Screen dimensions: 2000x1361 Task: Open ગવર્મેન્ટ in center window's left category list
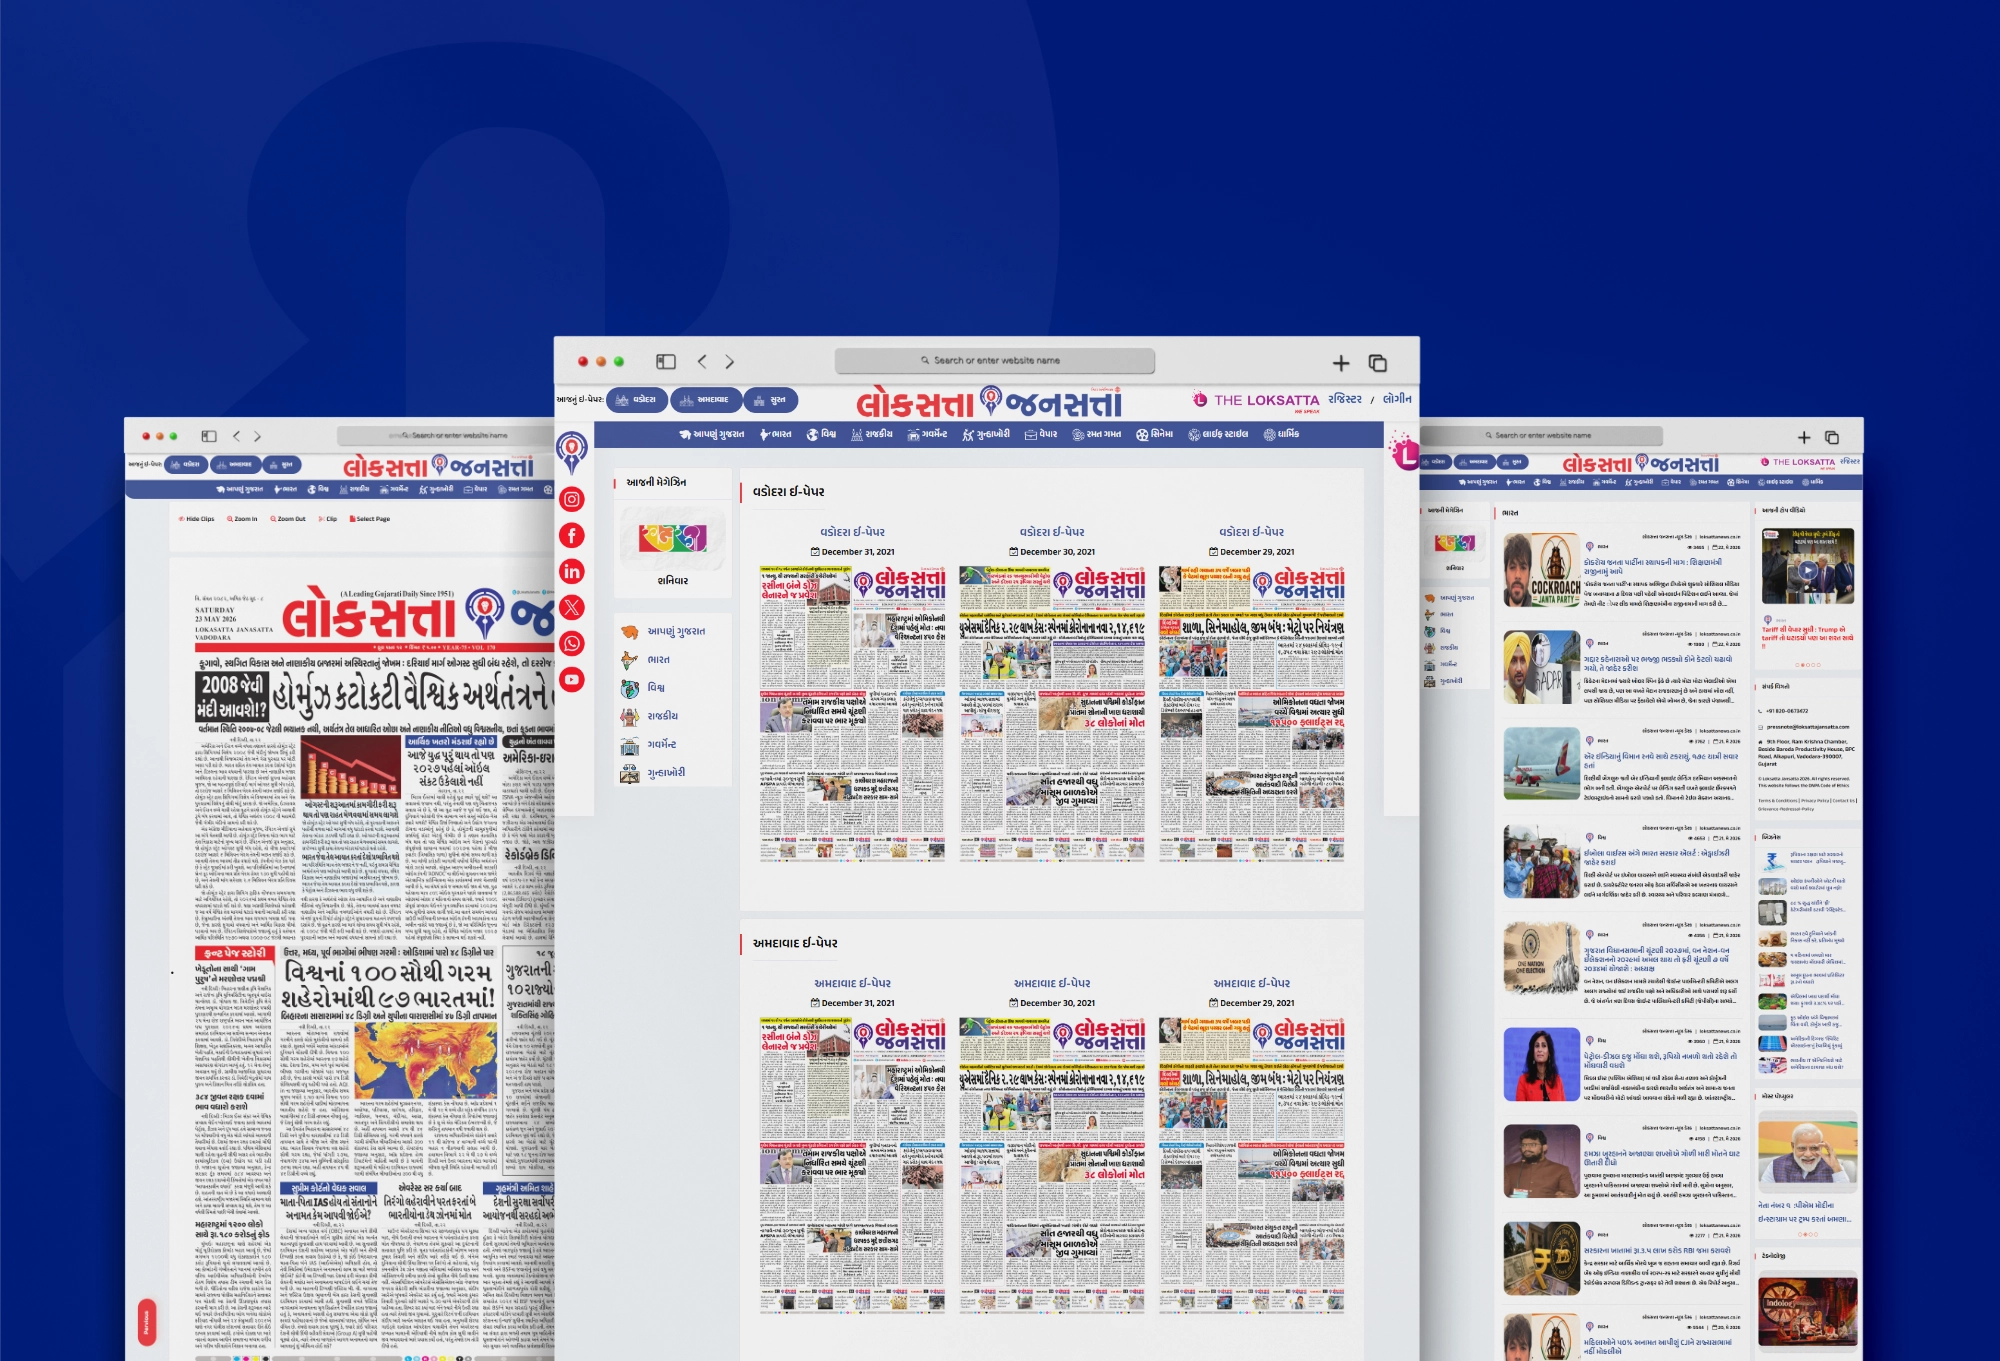coord(649,745)
